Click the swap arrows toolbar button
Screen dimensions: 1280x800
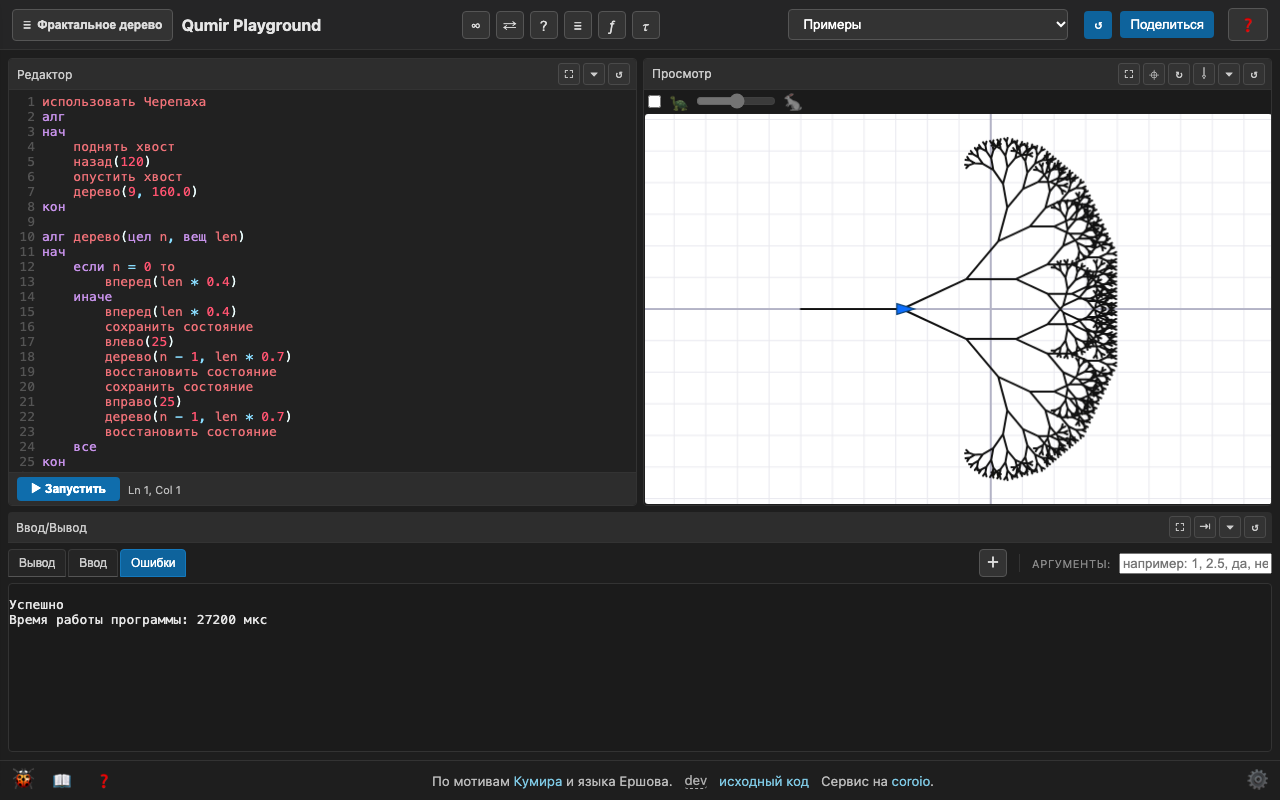[510, 25]
